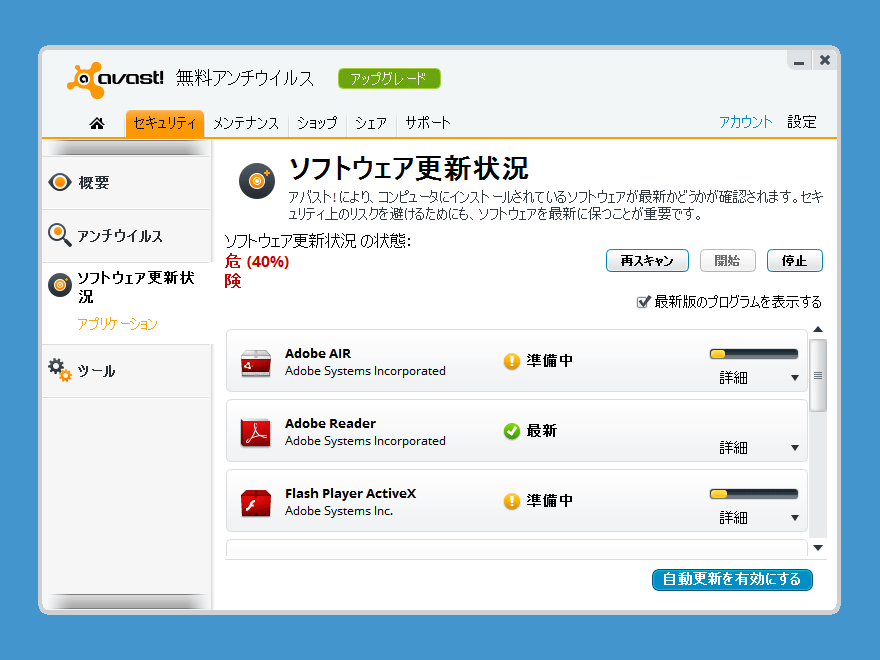
Task: Open the アカウント link
Action: coord(746,122)
